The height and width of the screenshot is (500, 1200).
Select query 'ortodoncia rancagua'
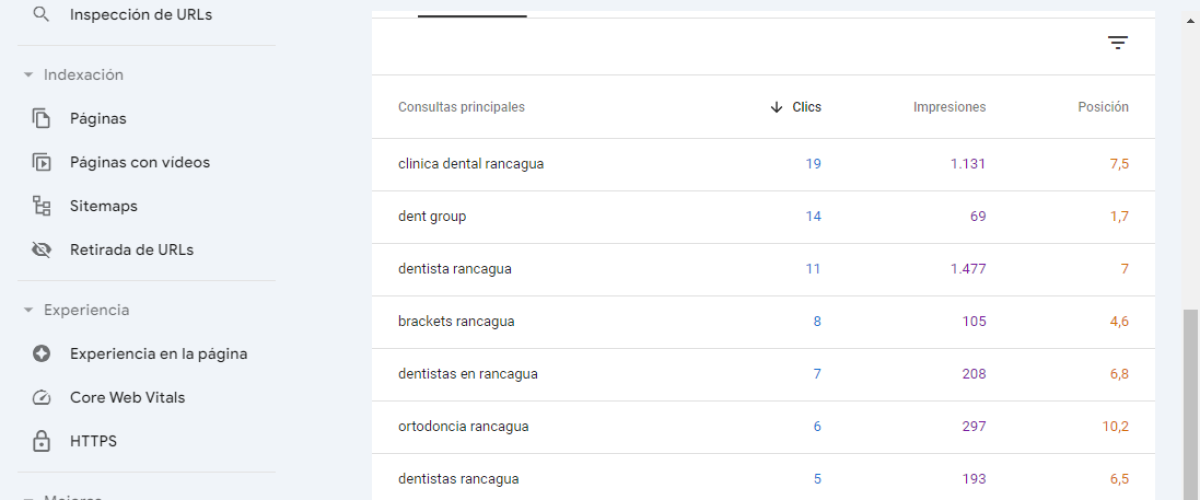point(463,426)
